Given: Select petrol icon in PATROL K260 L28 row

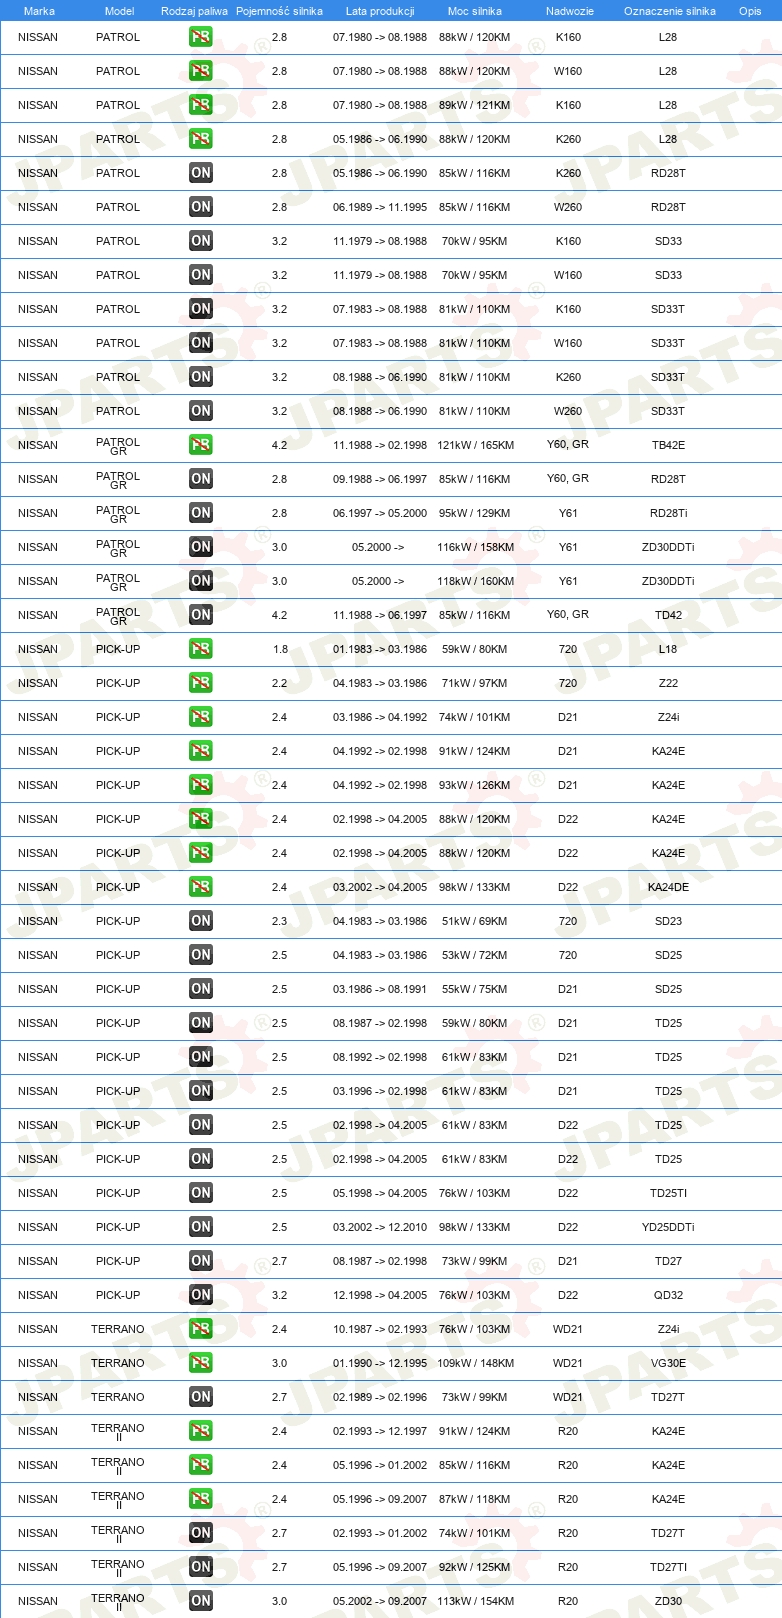Looking at the screenshot, I should pyautogui.click(x=201, y=139).
